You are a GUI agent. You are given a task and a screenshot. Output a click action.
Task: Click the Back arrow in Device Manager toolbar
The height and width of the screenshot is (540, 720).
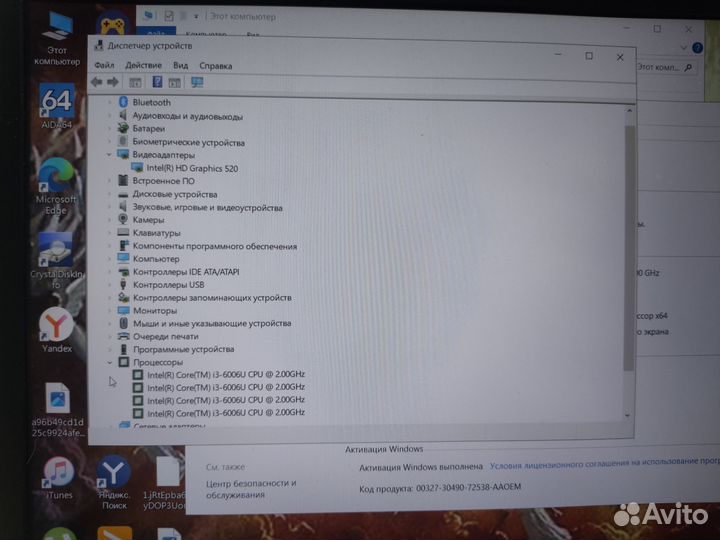point(96,82)
